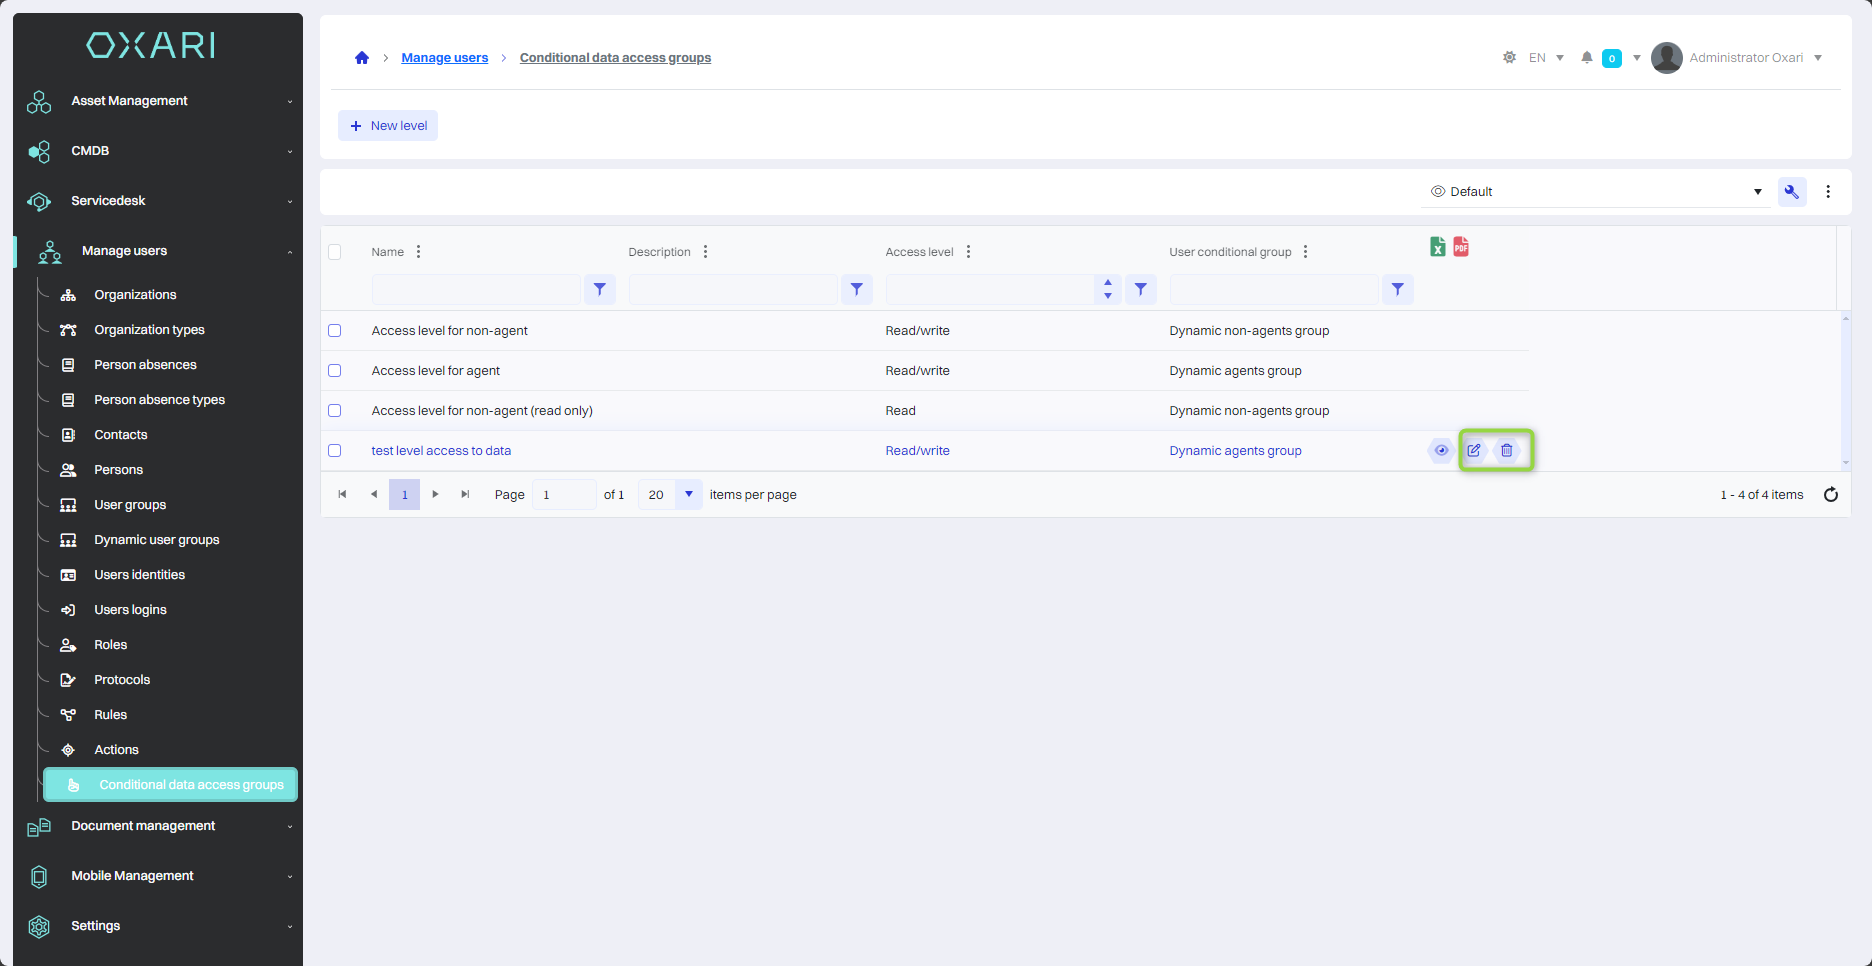Screen dimensions: 1872x966
Task: Go to Roles in the sidebar
Action: (110, 645)
